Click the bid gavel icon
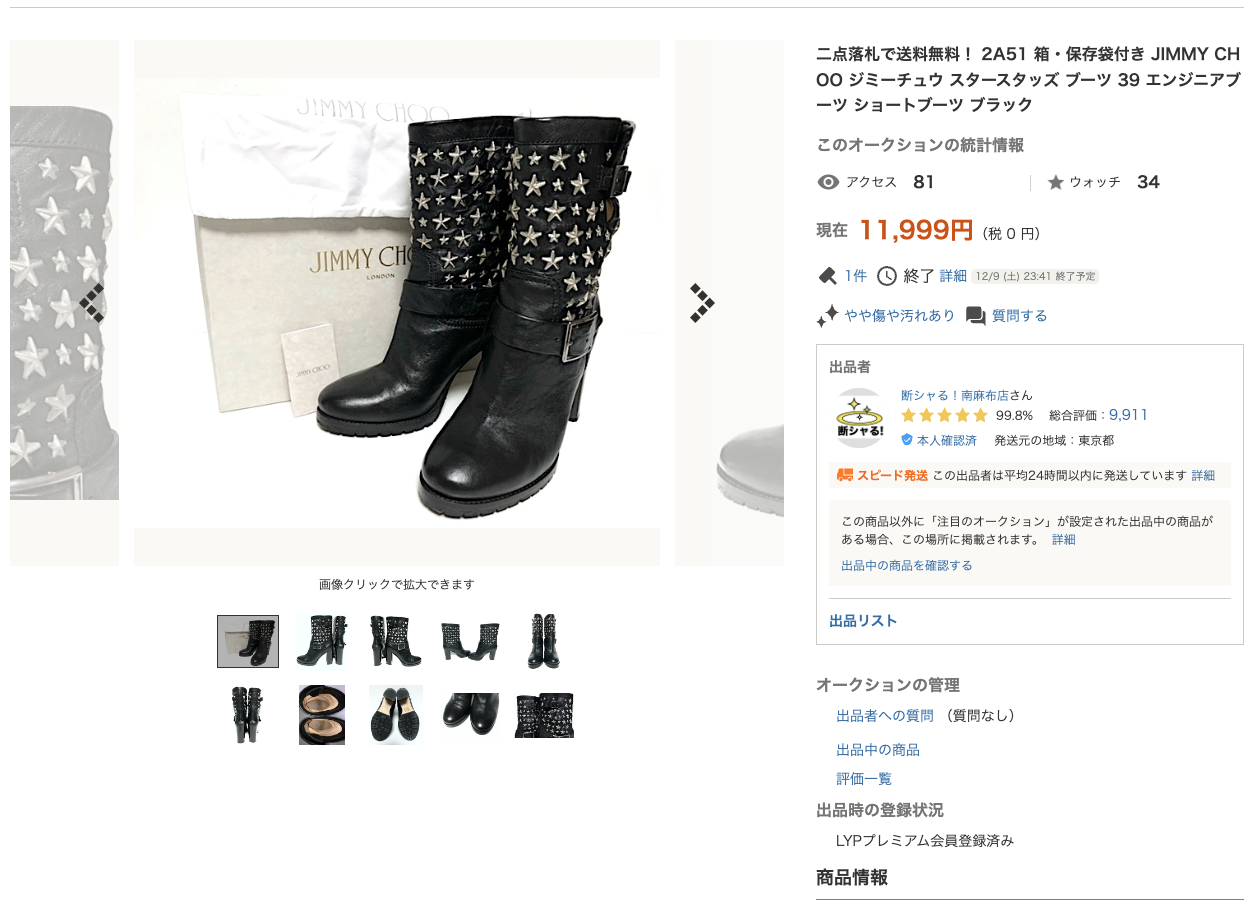1249x907 pixels. [827, 276]
